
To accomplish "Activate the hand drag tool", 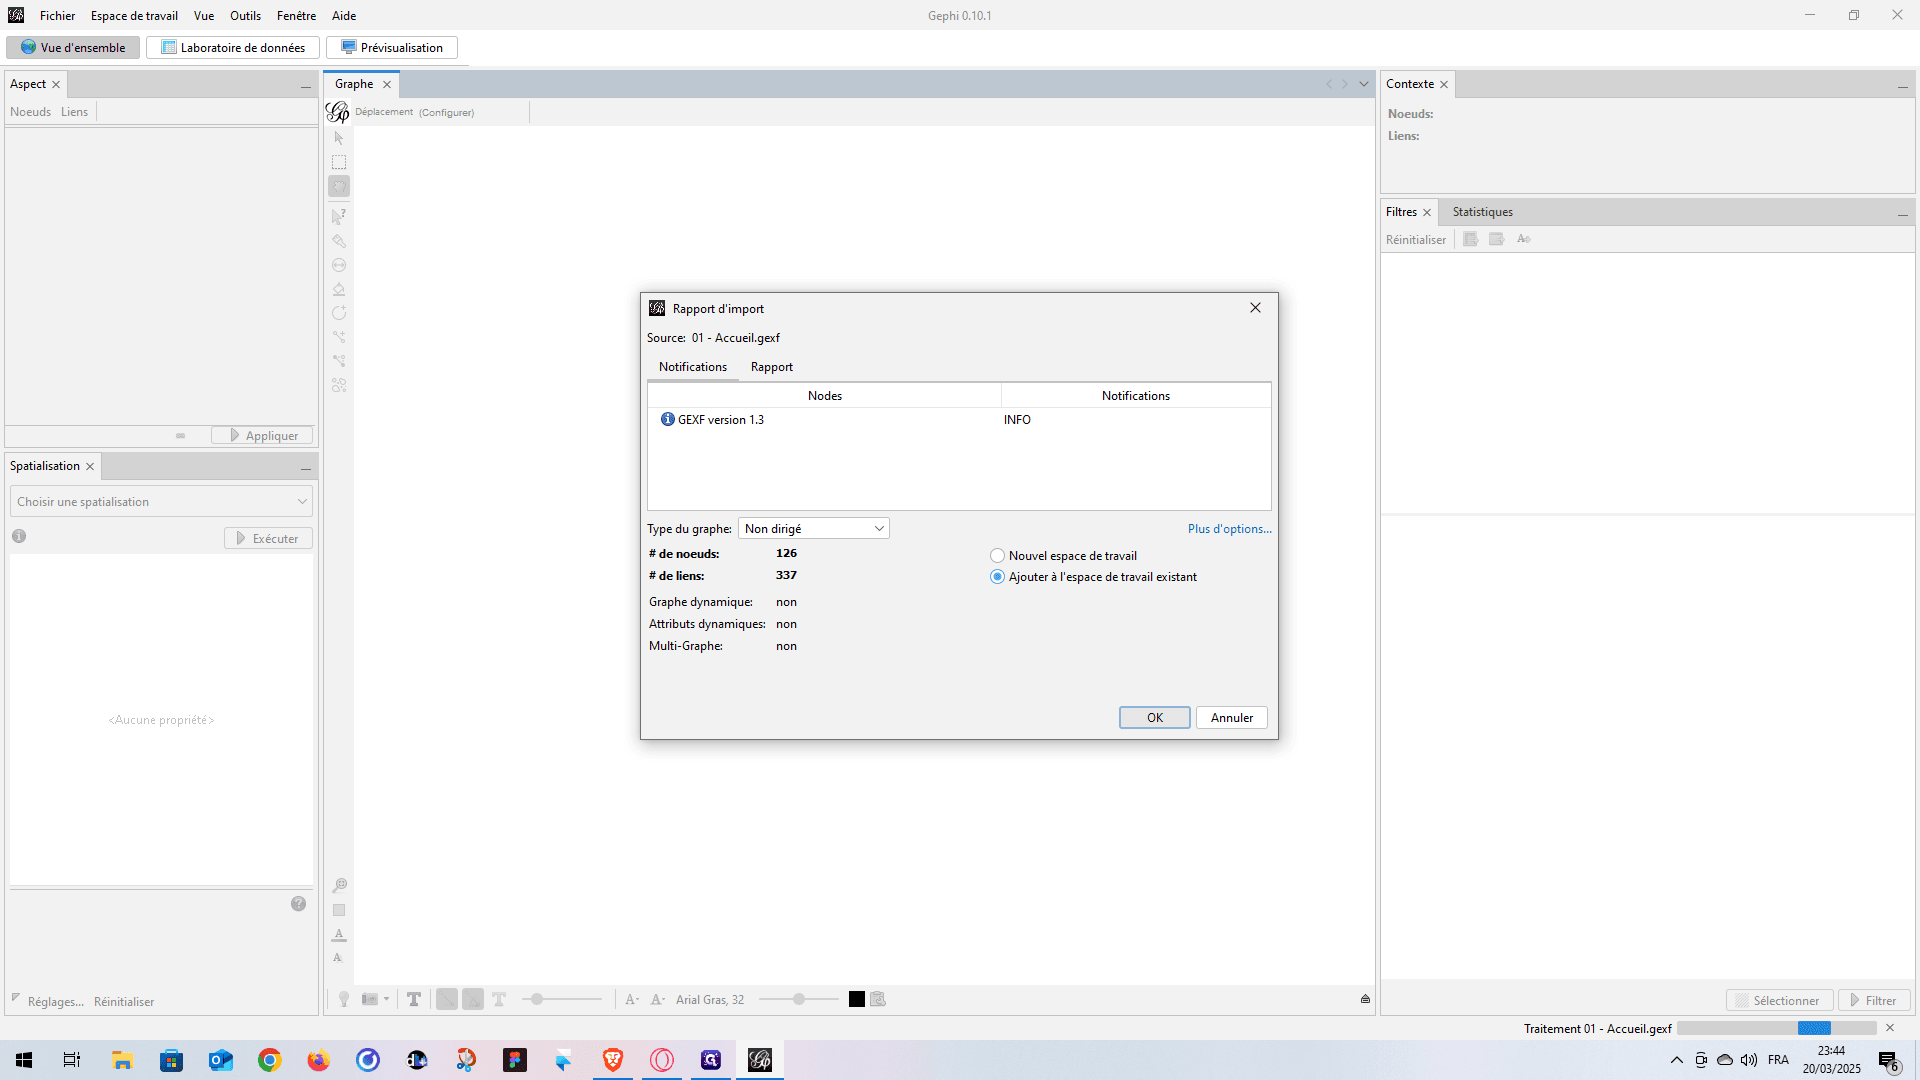I will (x=339, y=186).
